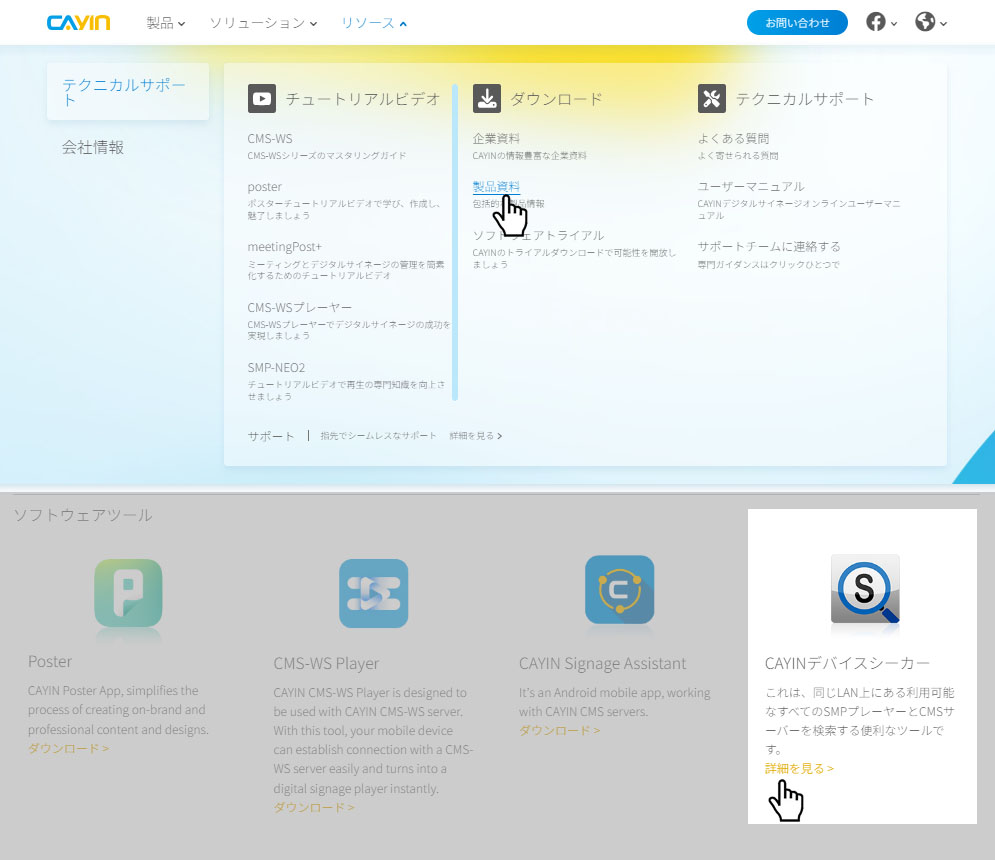Click the CMS-WS Player title text

(326, 663)
